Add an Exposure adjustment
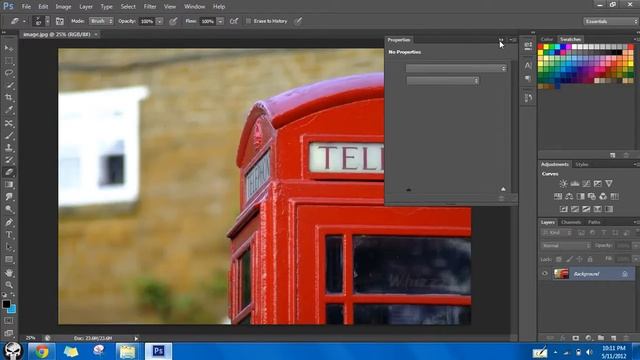Screen dimensions: 640x360 point(598,184)
